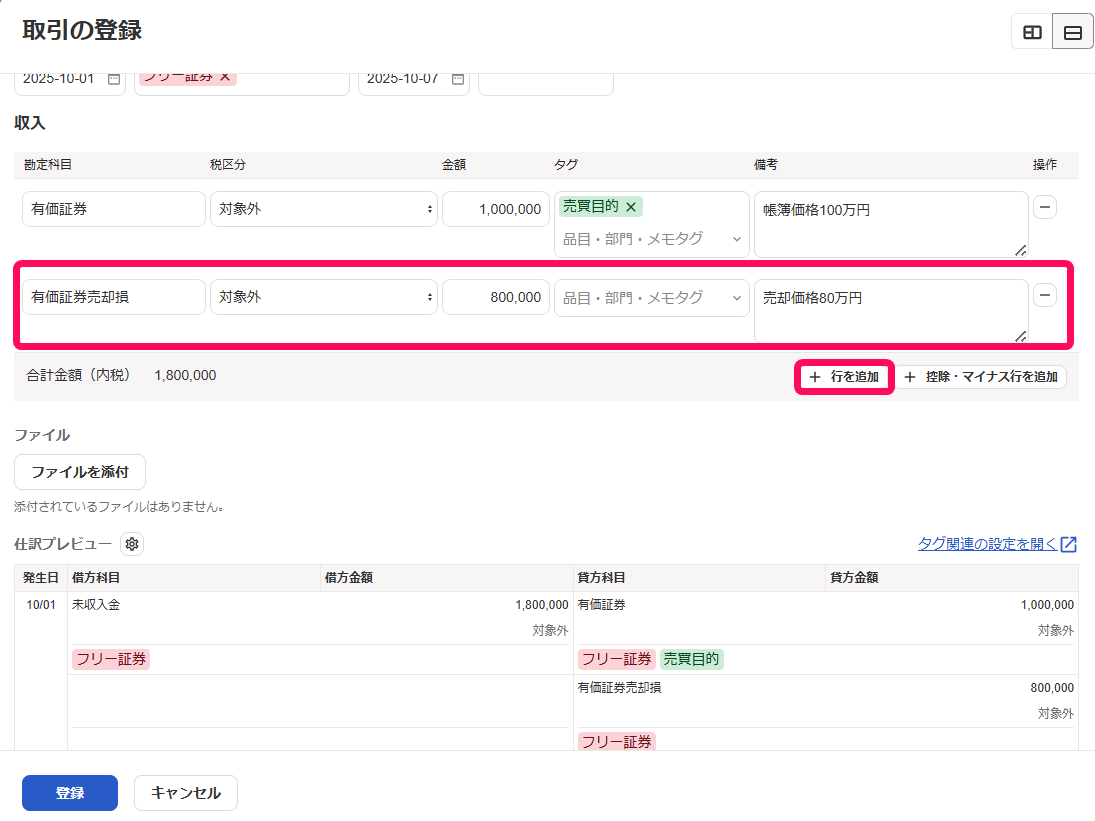Switch to split-column layout view icon

tap(1032, 32)
